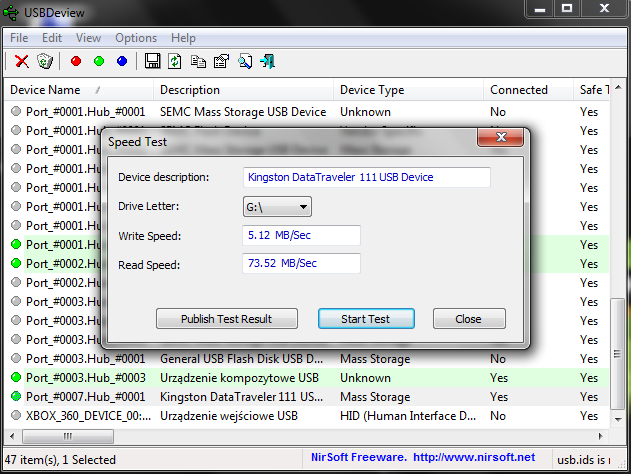Click the vertical scrollbar down arrow

pos(618,419)
